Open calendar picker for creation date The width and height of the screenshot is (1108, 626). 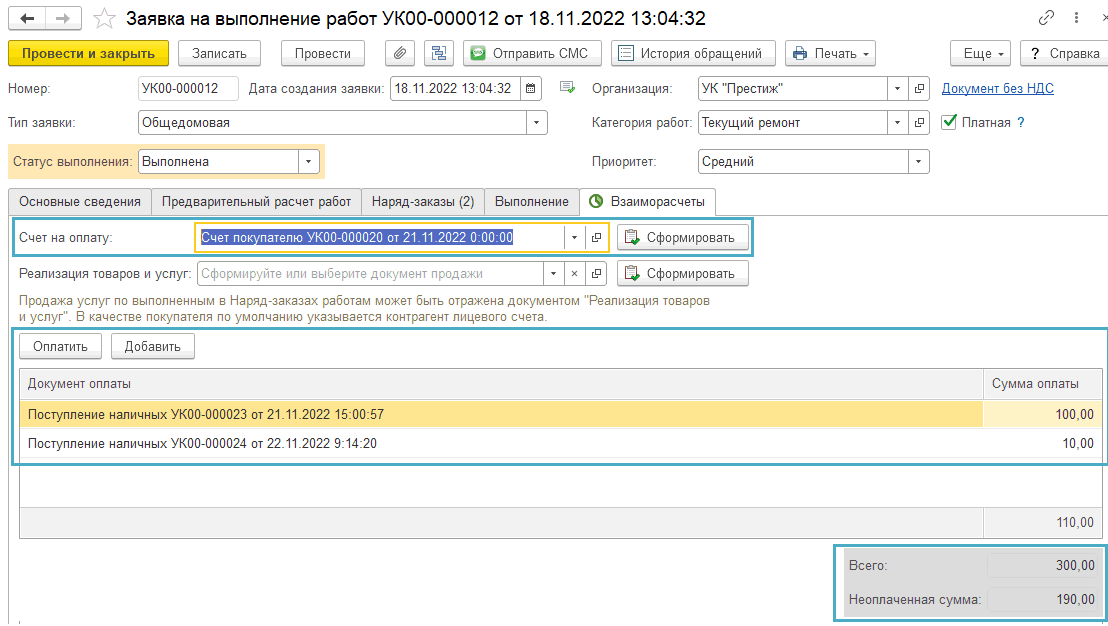531,88
